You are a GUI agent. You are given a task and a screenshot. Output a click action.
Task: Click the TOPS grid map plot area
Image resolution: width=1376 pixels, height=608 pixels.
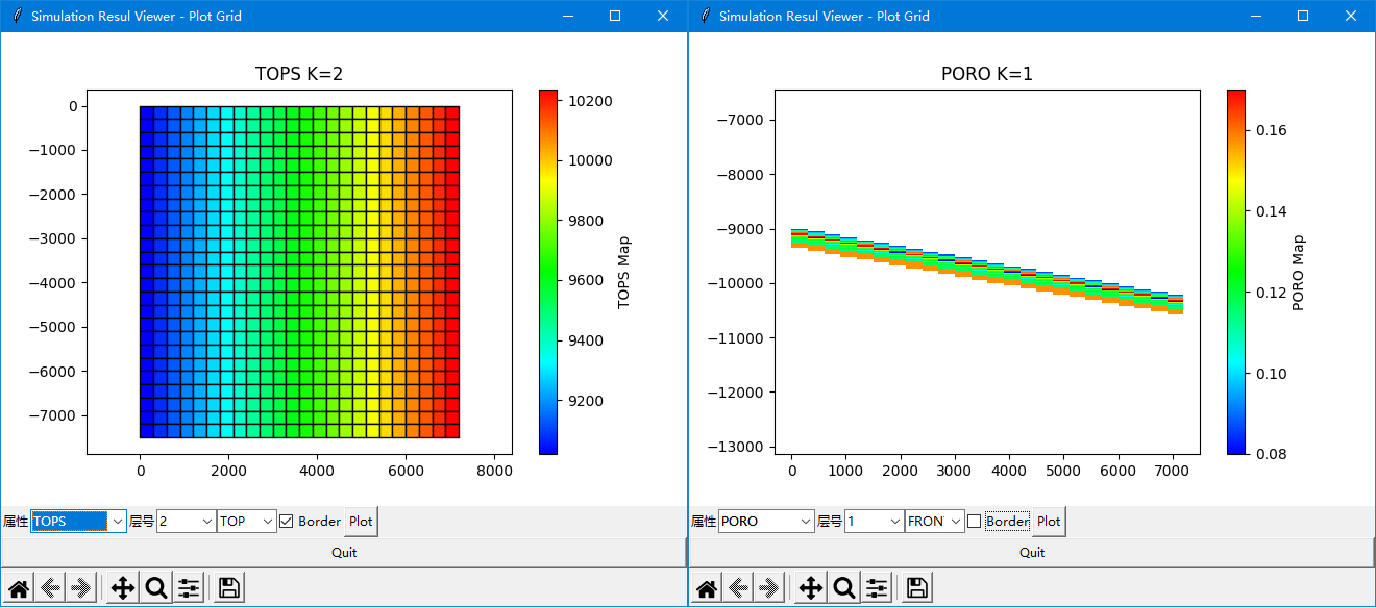[x=300, y=272]
